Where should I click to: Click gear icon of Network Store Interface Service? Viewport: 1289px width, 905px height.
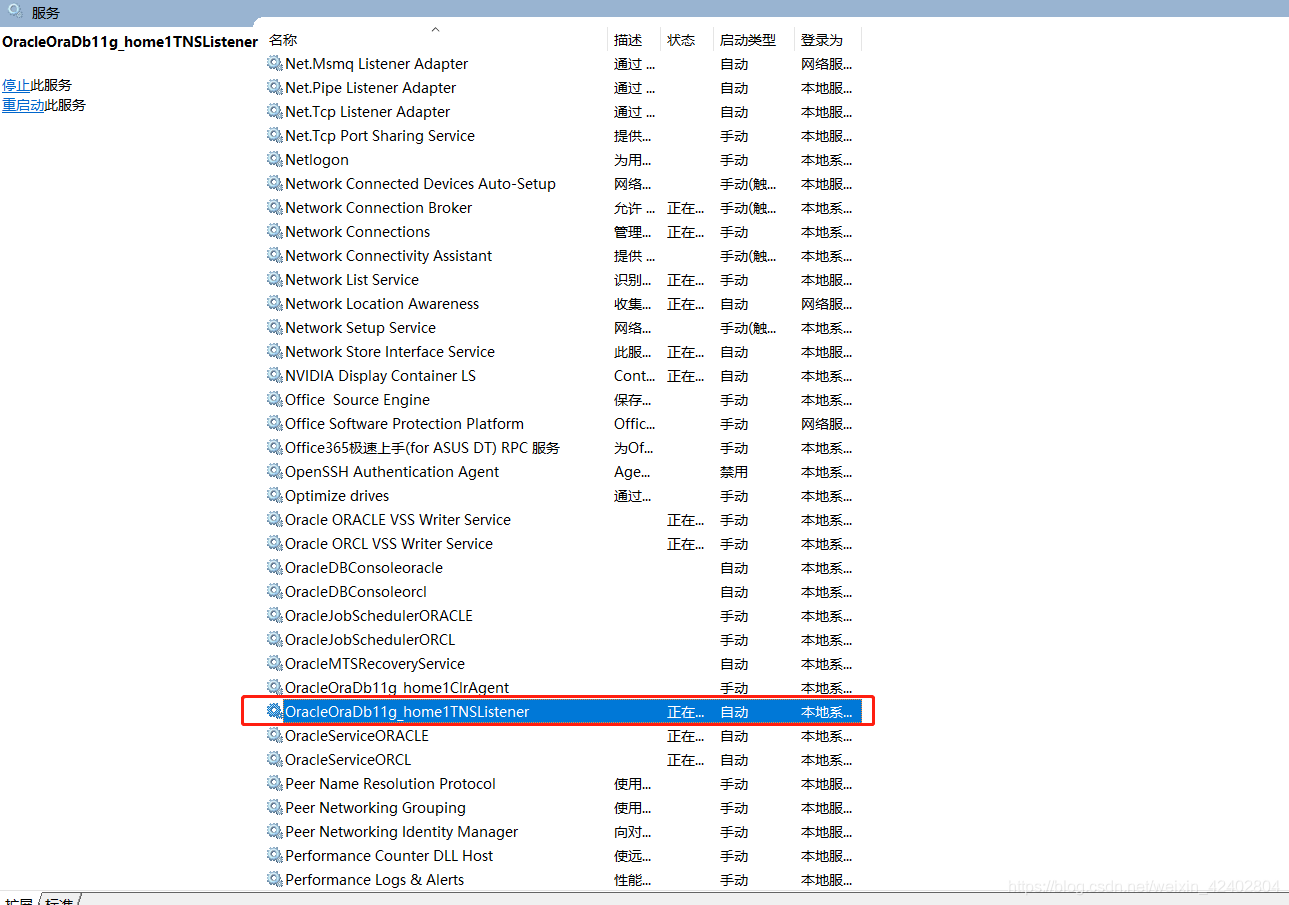coord(275,351)
